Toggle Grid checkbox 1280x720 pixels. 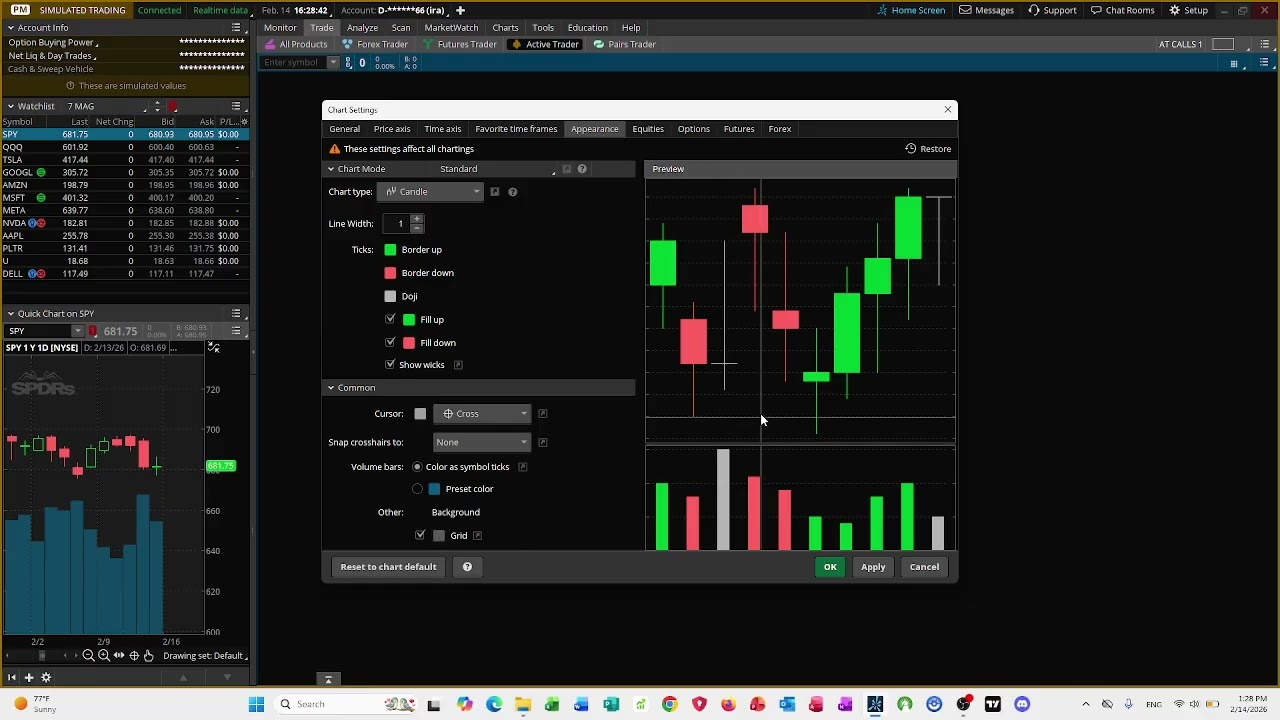coord(420,536)
